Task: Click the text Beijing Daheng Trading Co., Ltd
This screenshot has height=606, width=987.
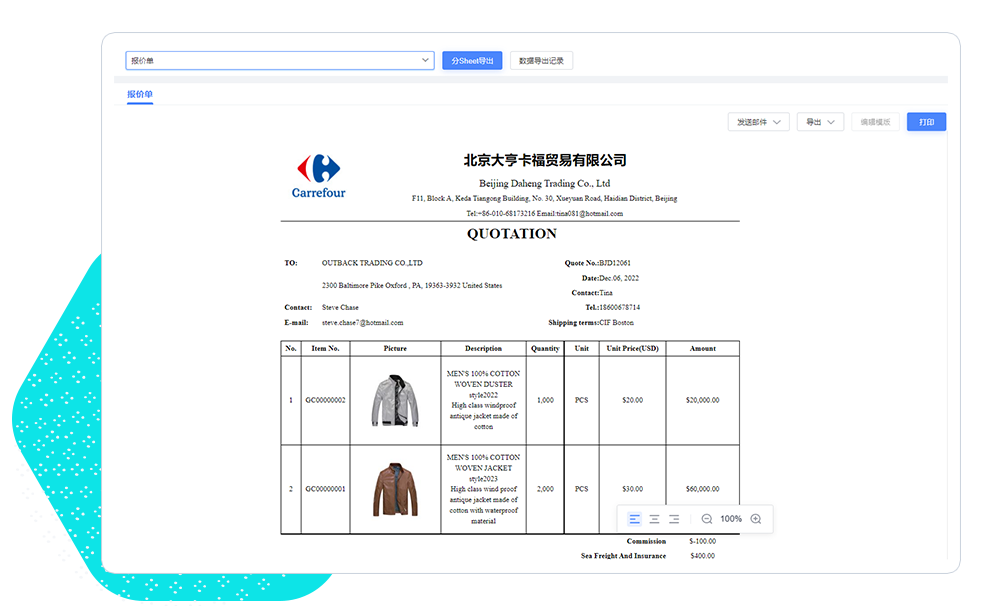Action: coord(544,184)
